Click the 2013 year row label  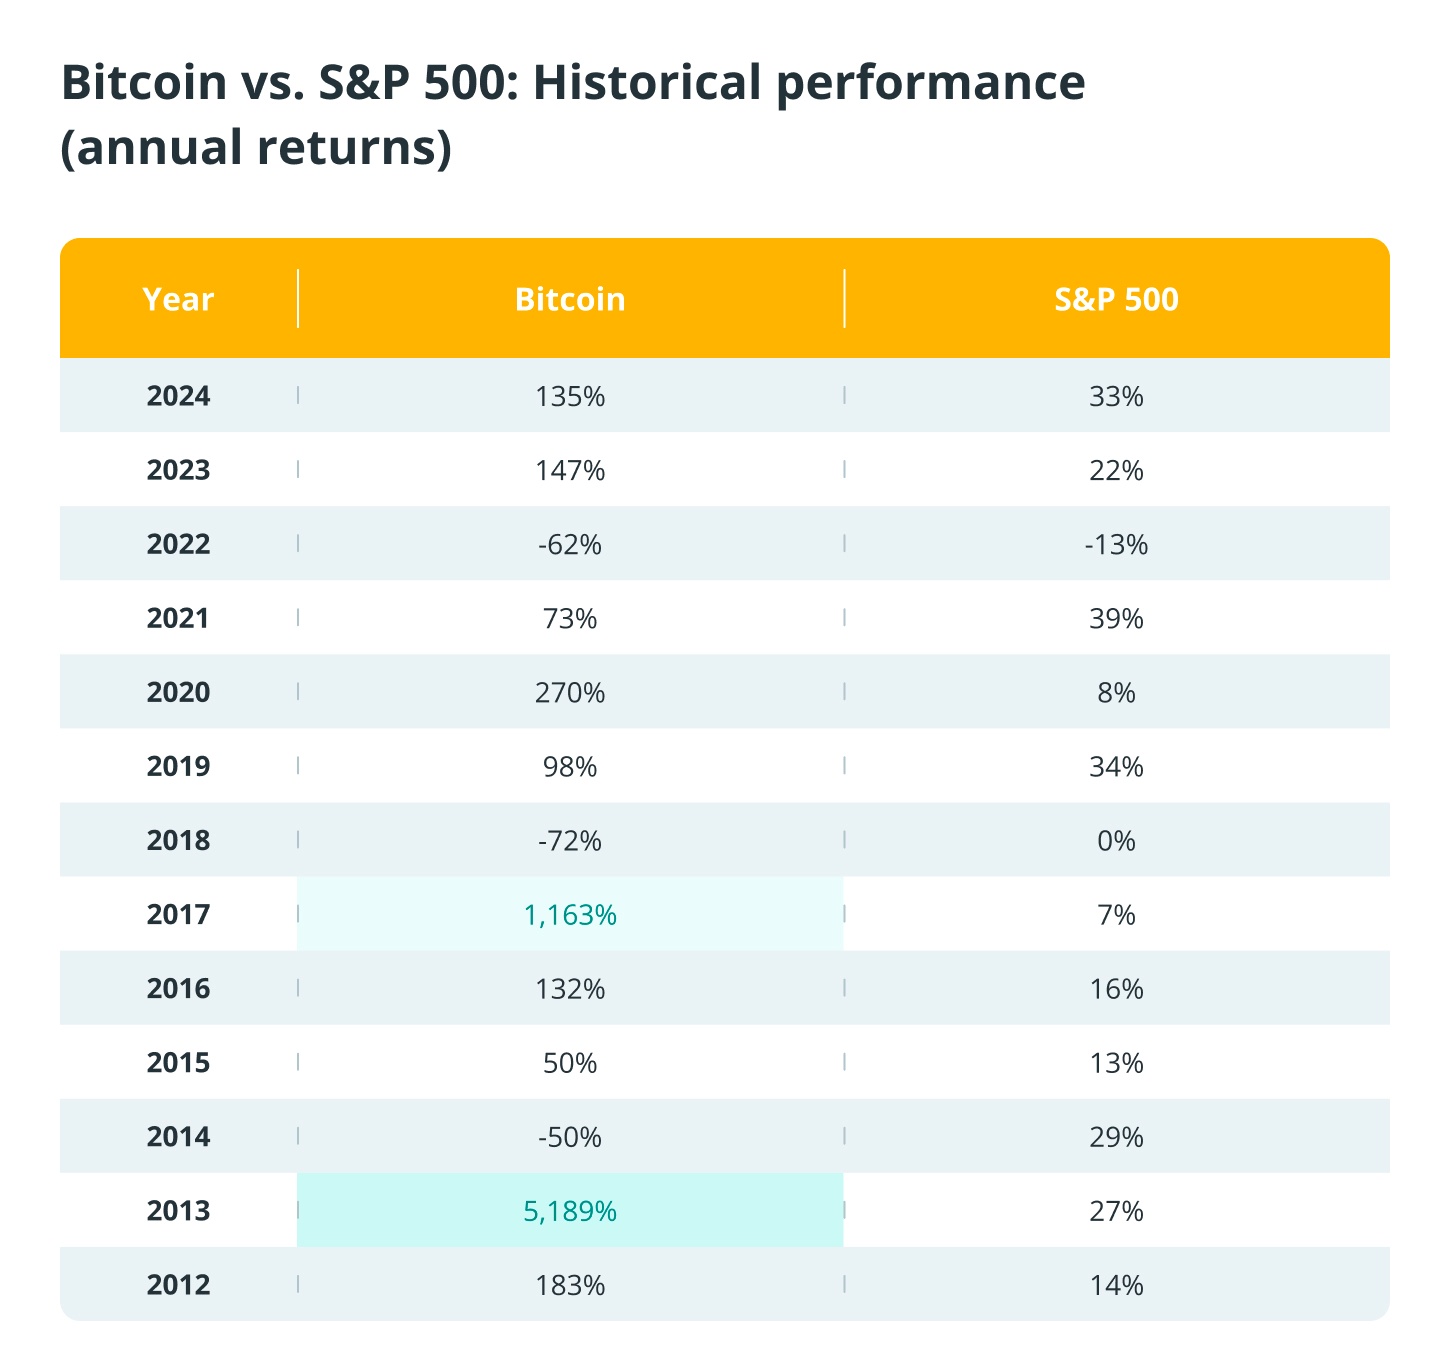(x=178, y=1211)
